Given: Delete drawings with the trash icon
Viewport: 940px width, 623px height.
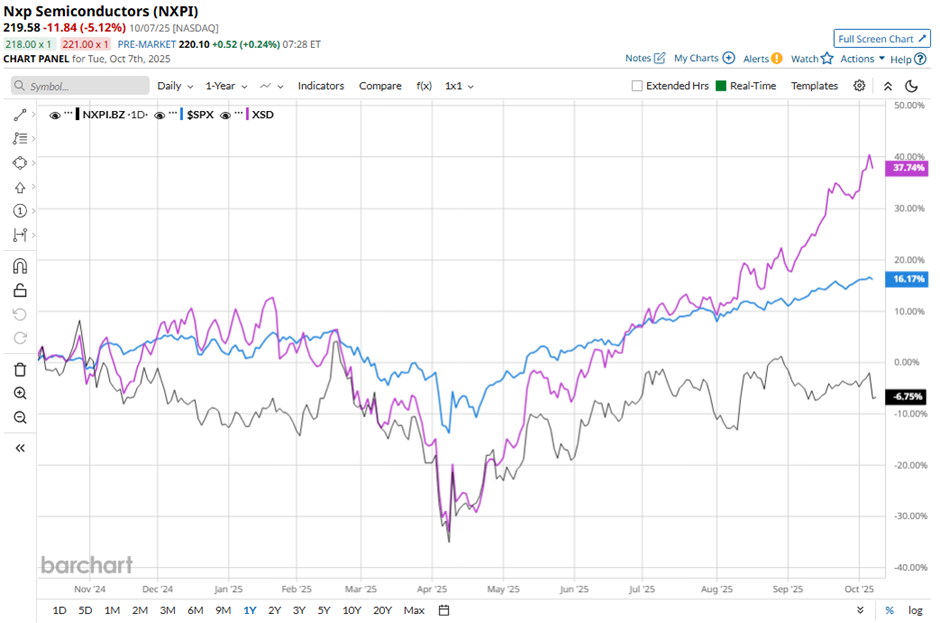Looking at the screenshot, I should (19, 369).
